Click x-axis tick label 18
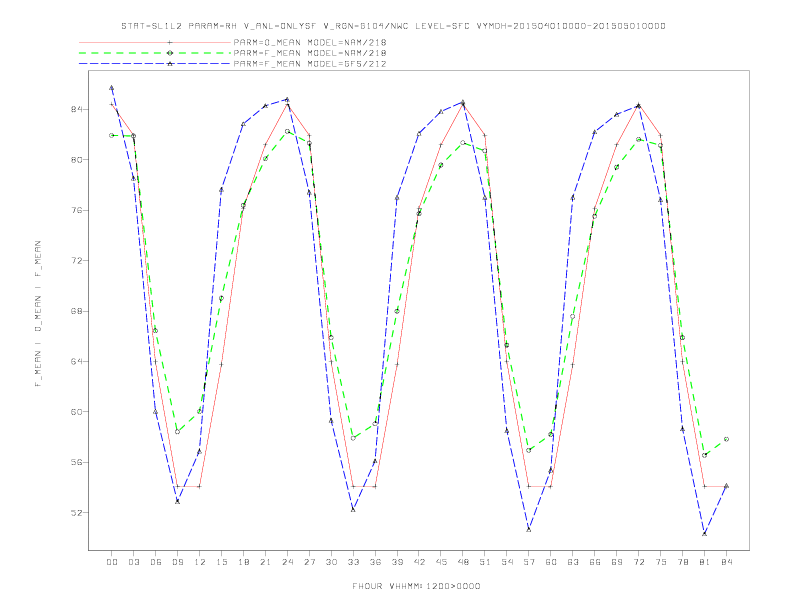 [x=244, y=562]
